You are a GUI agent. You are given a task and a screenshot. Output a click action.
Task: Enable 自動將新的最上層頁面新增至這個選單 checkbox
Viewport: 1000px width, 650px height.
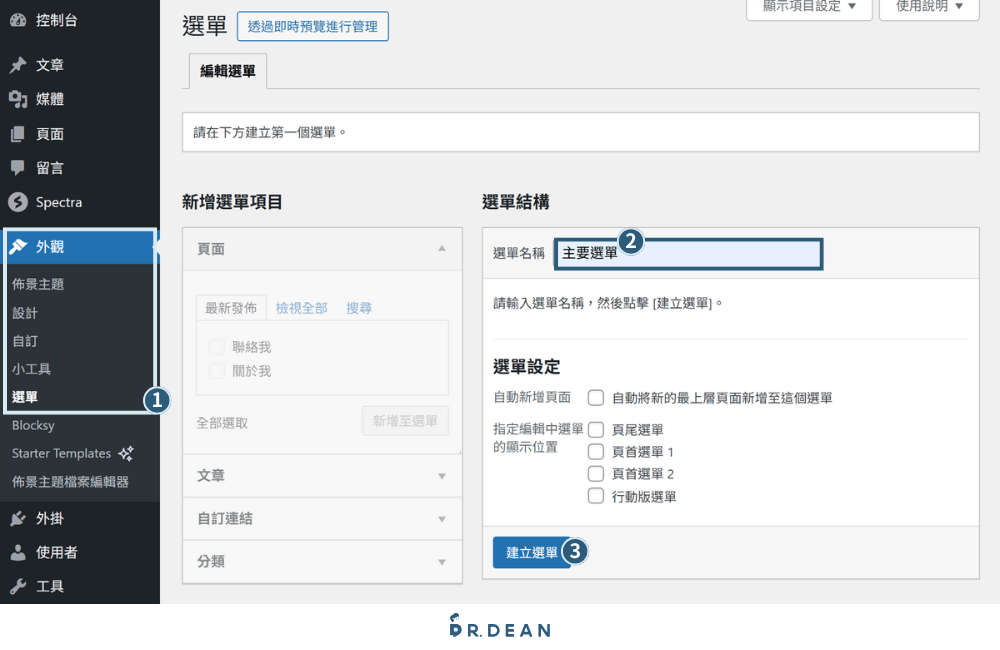point(596,398)
